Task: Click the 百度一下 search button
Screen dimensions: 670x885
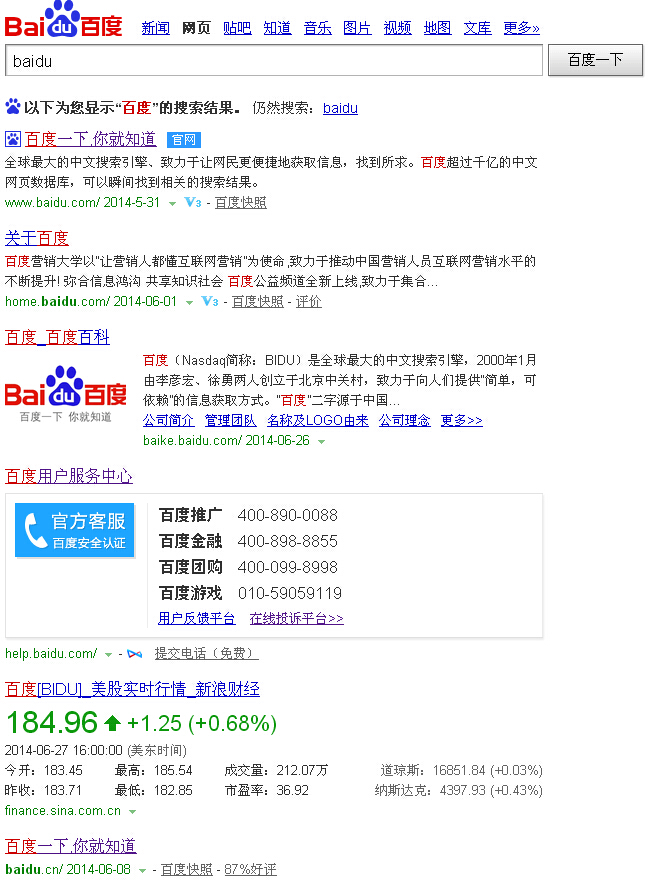Action: (595, 60)
